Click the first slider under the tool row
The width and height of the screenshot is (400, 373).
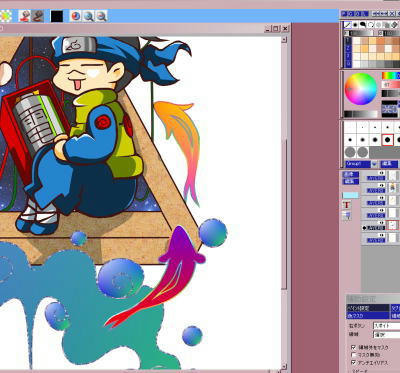click(362, 33)
